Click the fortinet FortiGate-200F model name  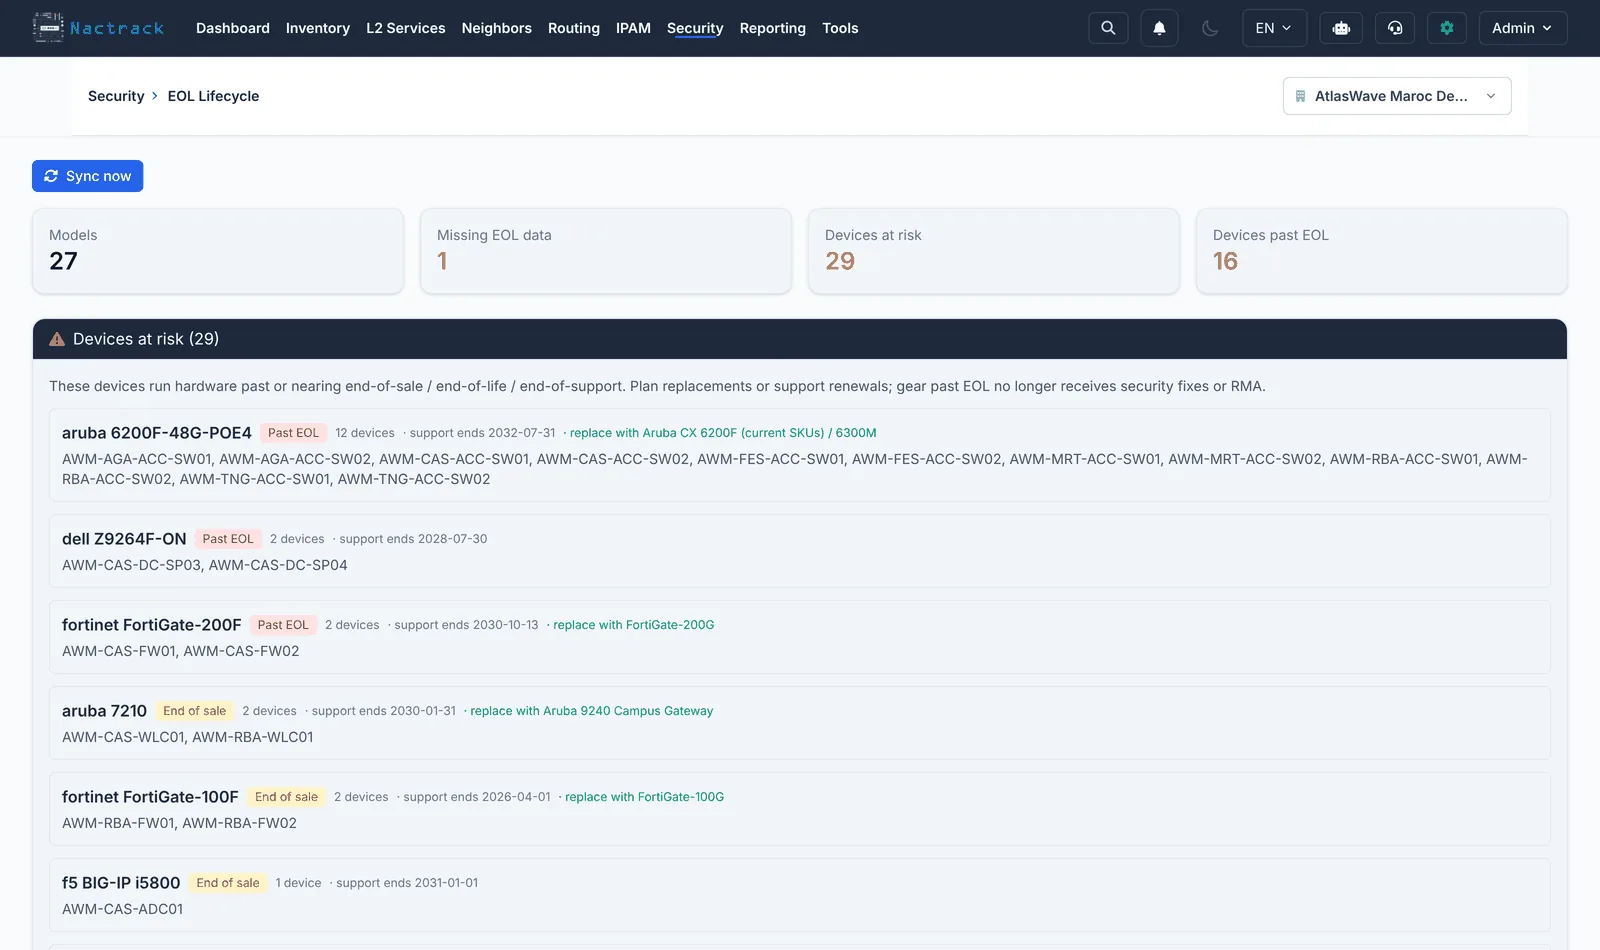(152, 625)
